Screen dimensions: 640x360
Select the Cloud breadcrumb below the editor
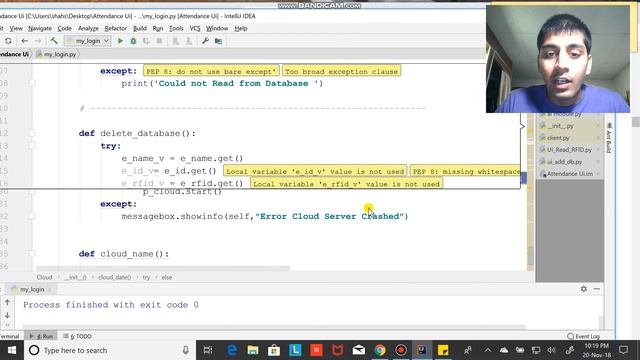click(x=44, y=277)
